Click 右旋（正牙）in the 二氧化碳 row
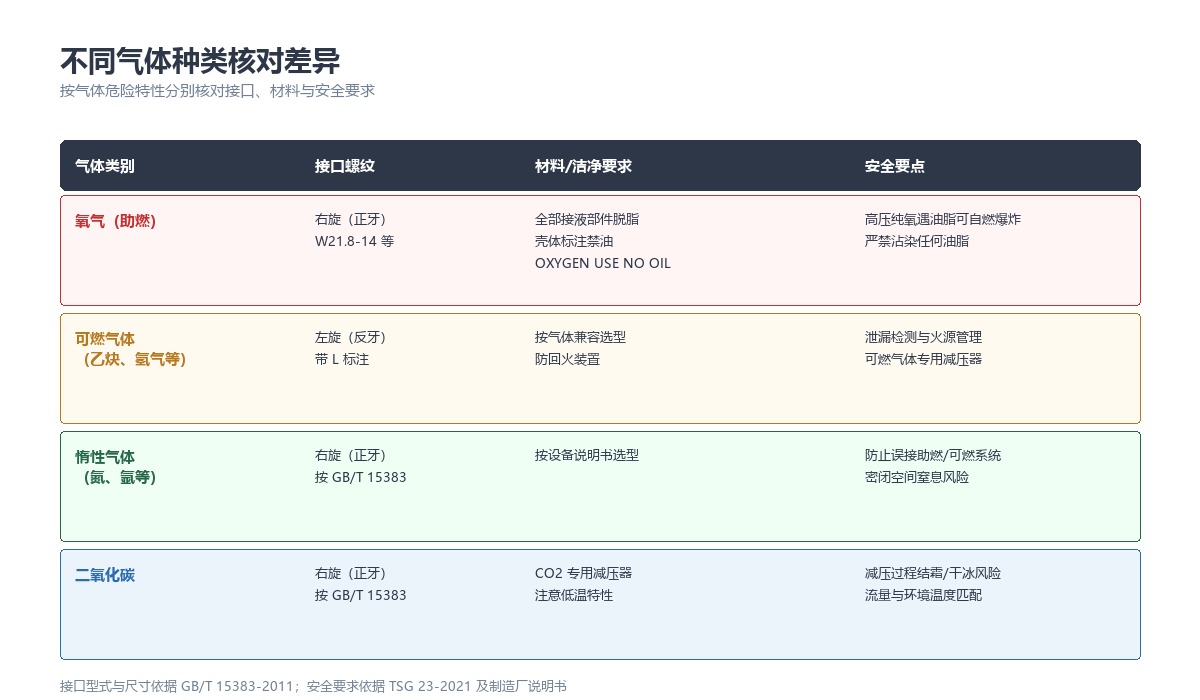The width and height of the screenshot is (1200, 700). pos(350,573)
